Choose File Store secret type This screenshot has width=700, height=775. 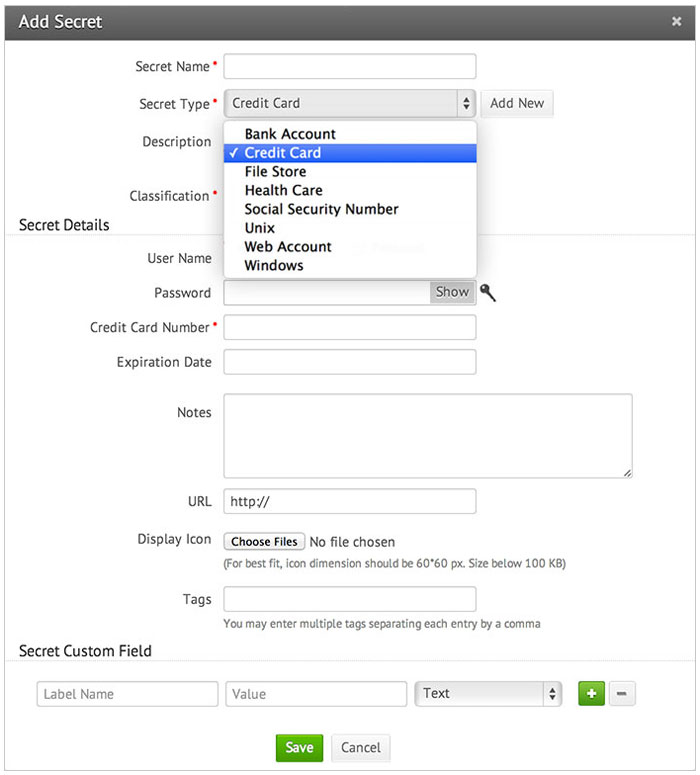(x=275, y=172)
